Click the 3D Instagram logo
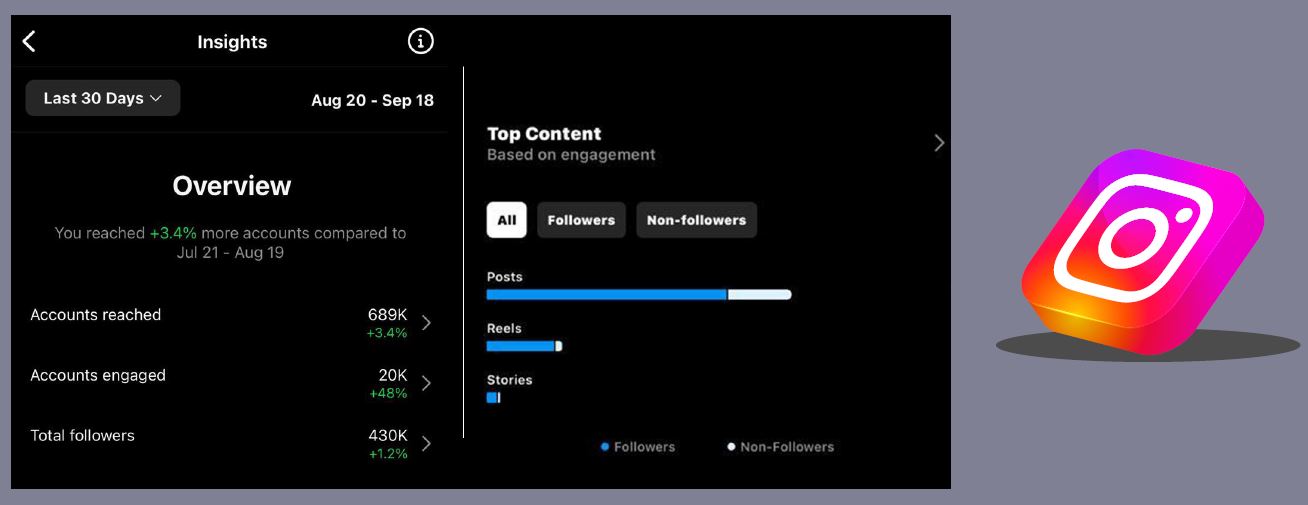Screen dimensions: 1308x505 [1143, 250]
